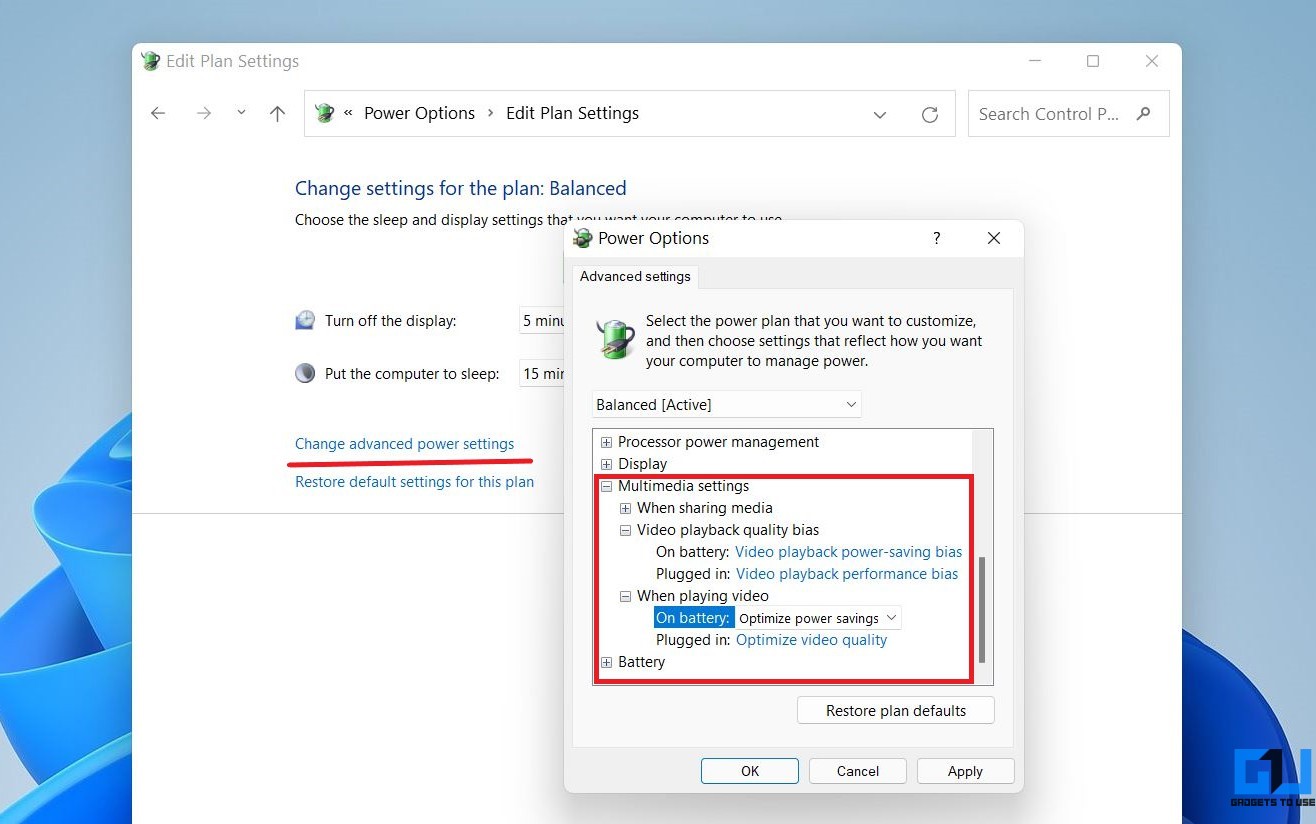Click the Help question mark in Power Options

coord(936,238)
